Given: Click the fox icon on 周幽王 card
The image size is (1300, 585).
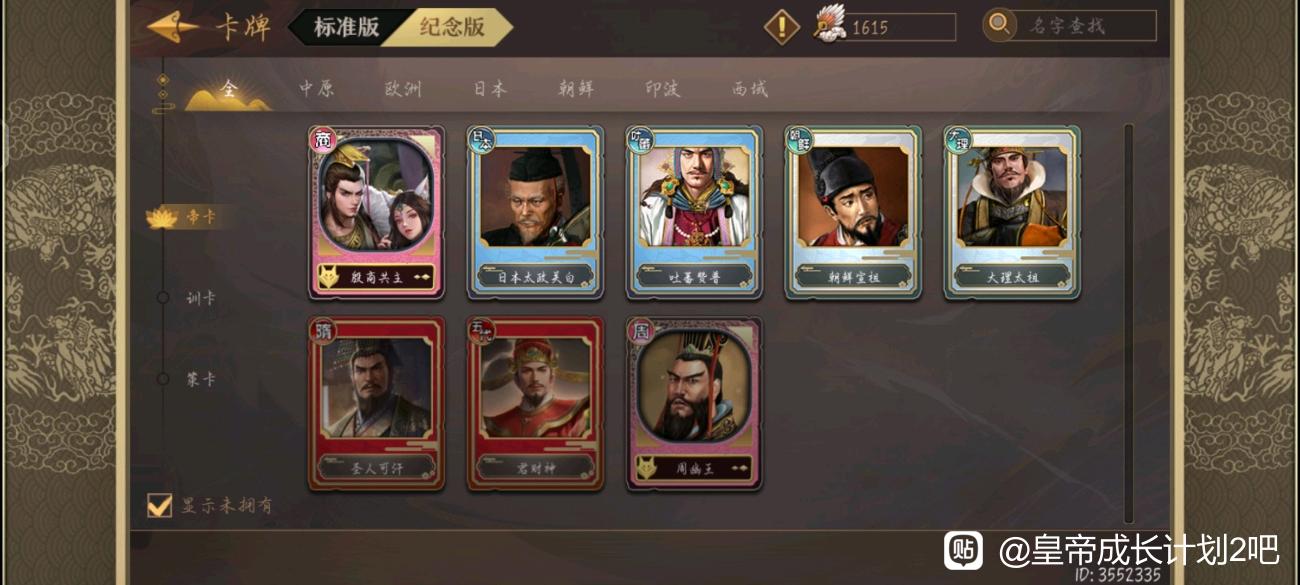Looking at the screenshot, I should (646, 467).
